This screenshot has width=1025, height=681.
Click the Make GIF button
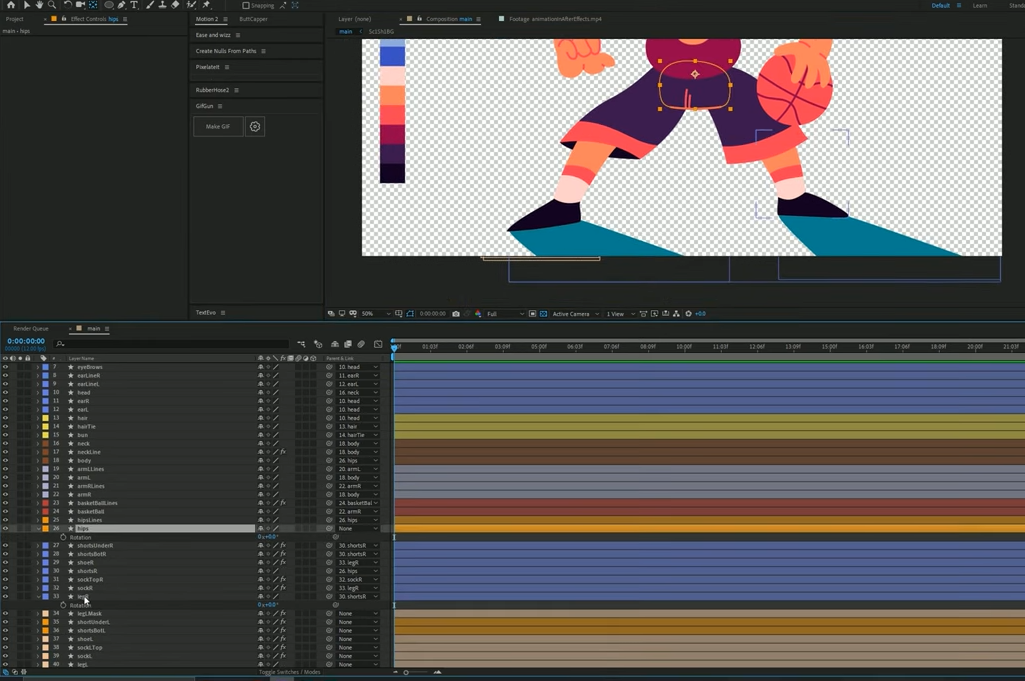(x=218, y=127)
